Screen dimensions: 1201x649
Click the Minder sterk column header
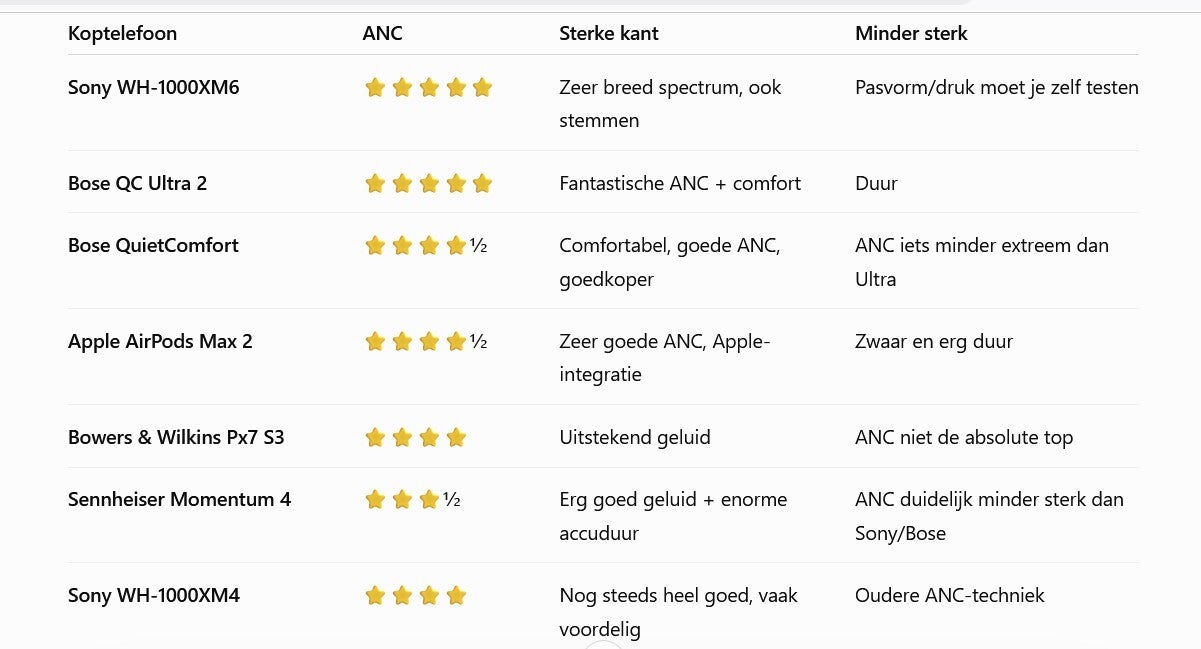(x=911, y=34)
